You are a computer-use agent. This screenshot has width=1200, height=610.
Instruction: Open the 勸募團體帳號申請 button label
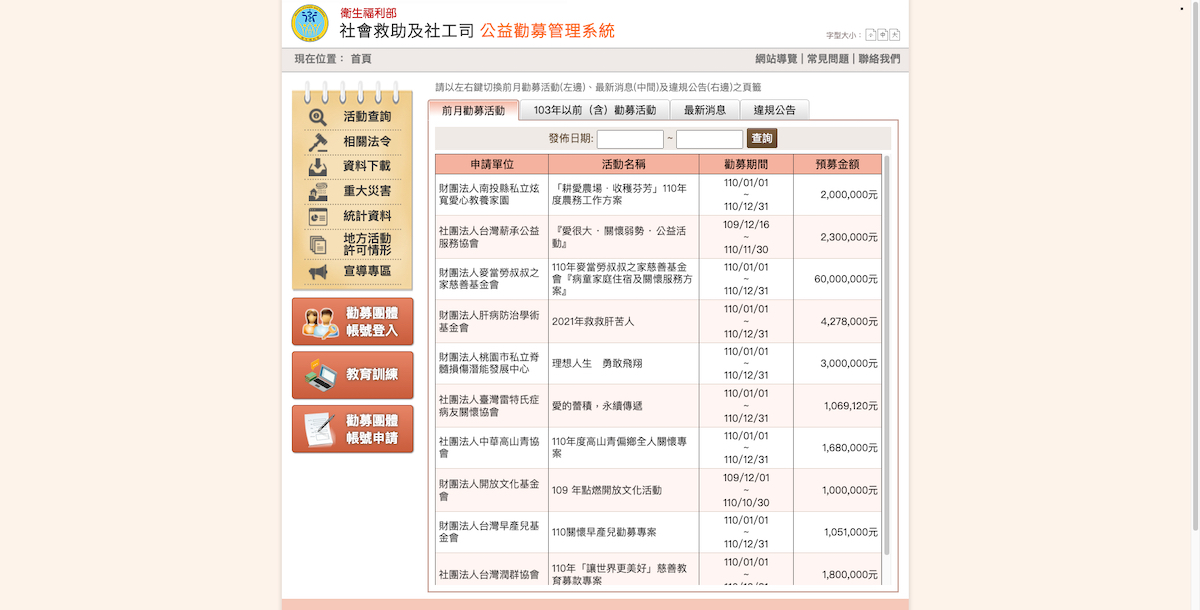tap(372, 429)
